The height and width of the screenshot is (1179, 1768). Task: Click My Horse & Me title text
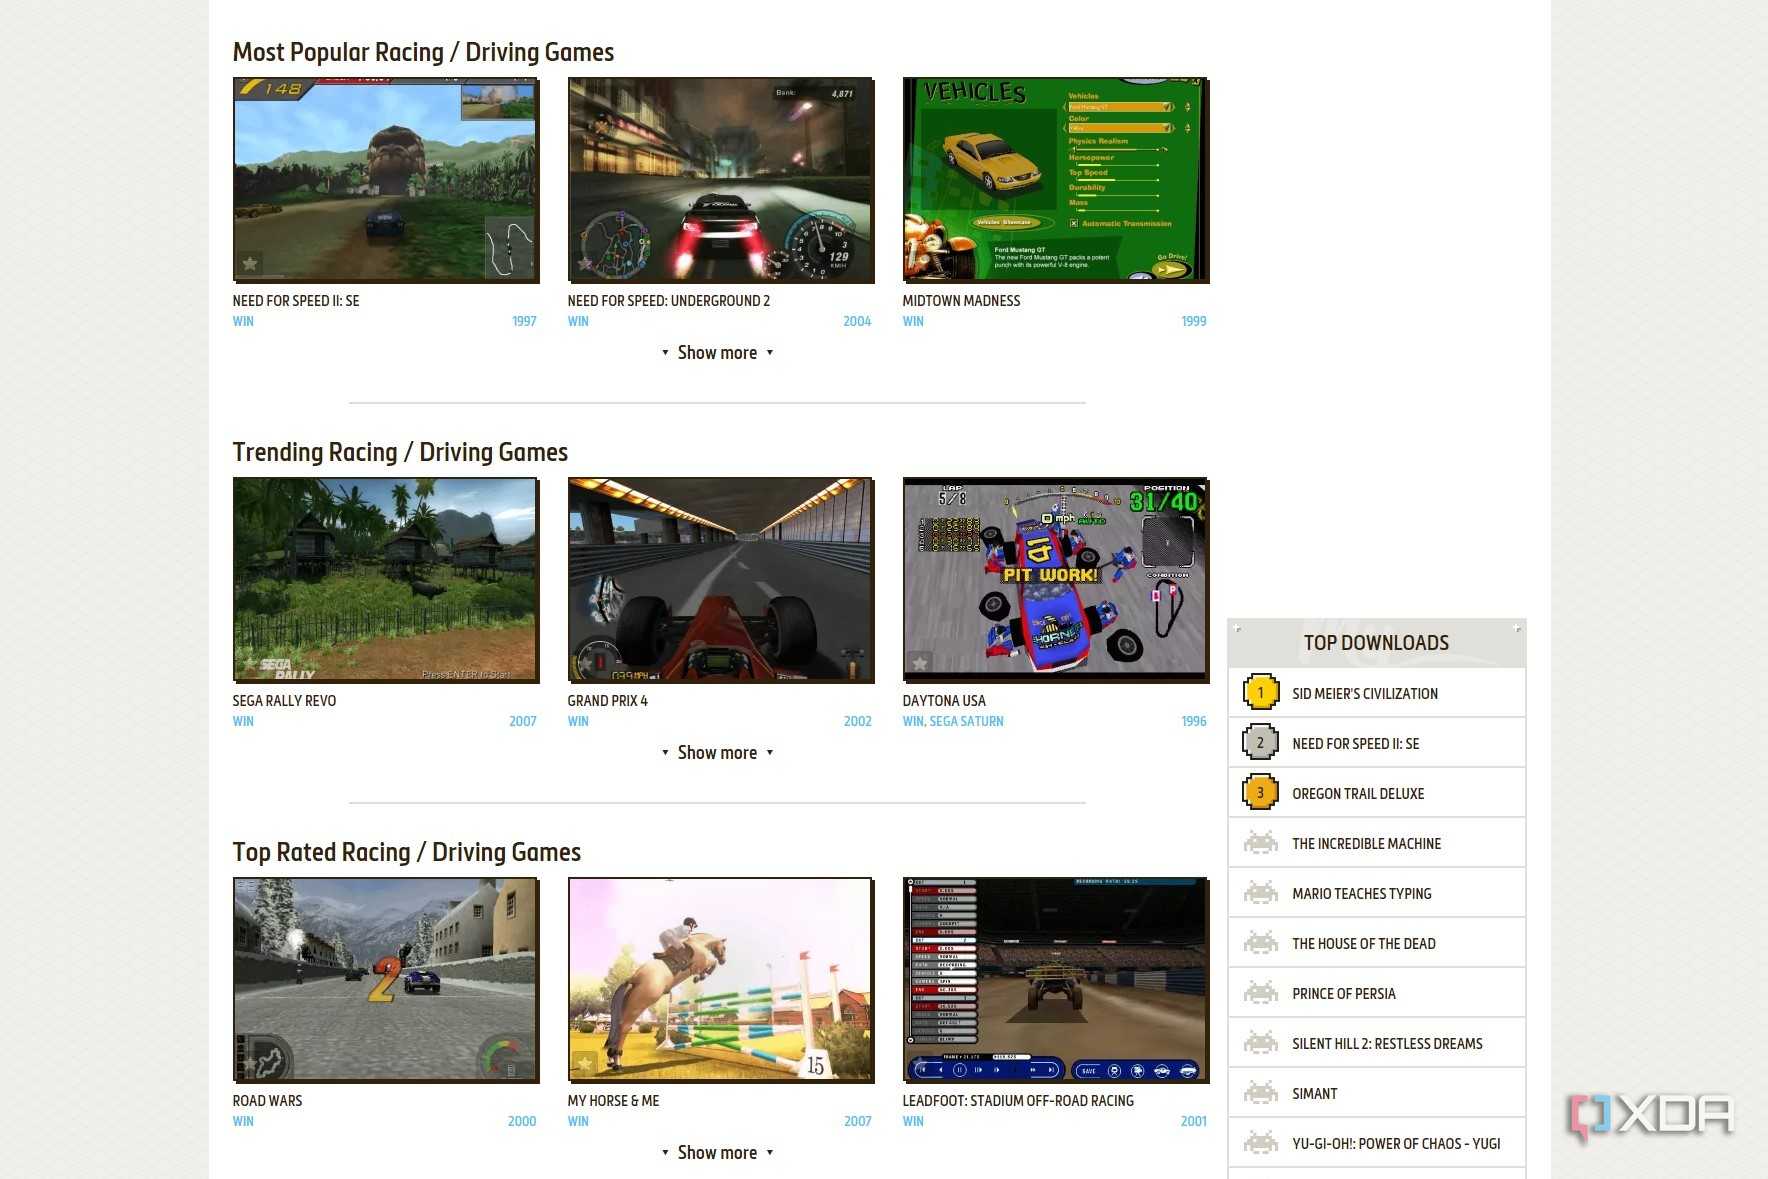click(x=613, y=1101)
